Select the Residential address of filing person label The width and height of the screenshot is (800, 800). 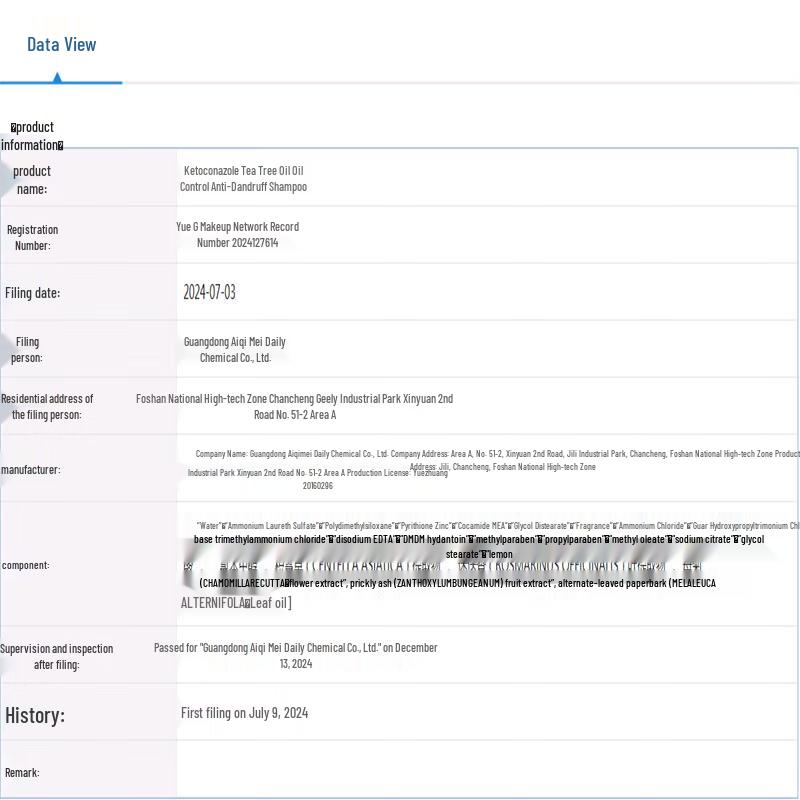[x=47, y=406]
